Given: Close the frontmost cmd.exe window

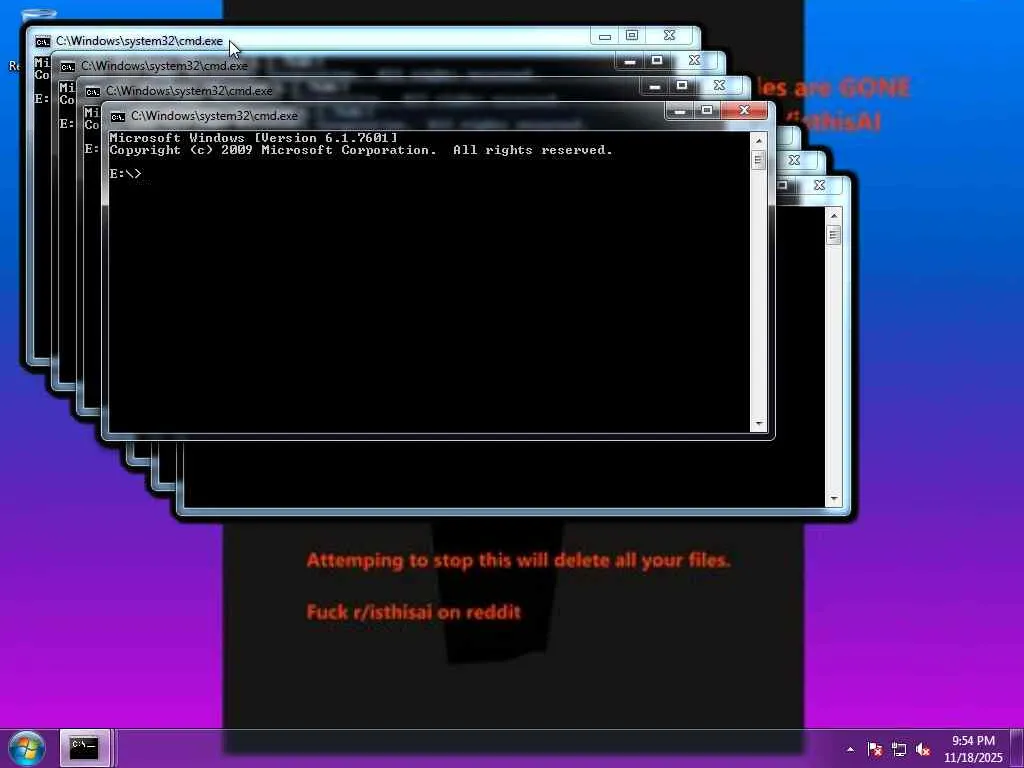Looking at the screenshot, I should click(744, 110).
